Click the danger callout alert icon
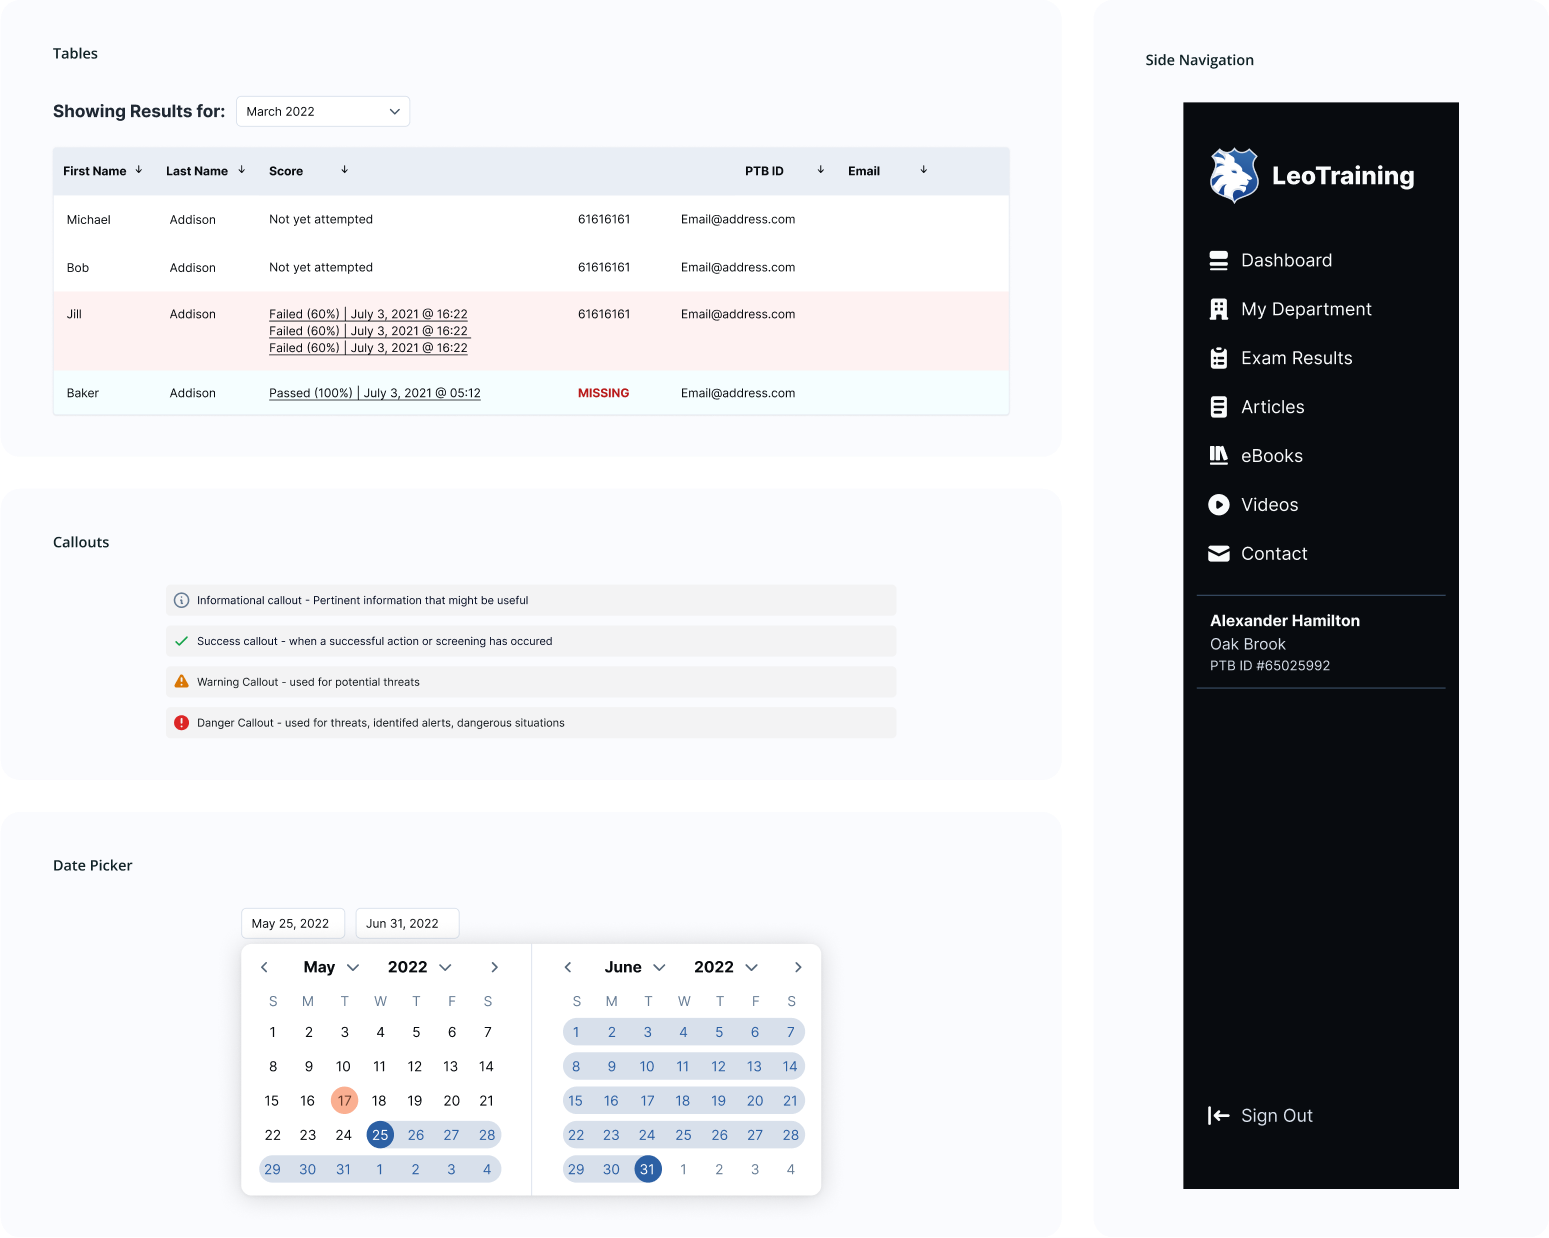The width and height of the screenshot is (1549, 1238). click(x=181, y=721)
